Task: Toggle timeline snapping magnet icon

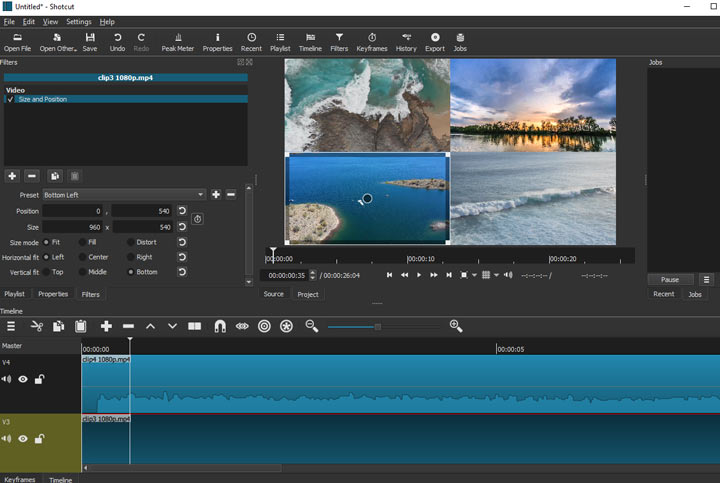Action: (220, 326)
